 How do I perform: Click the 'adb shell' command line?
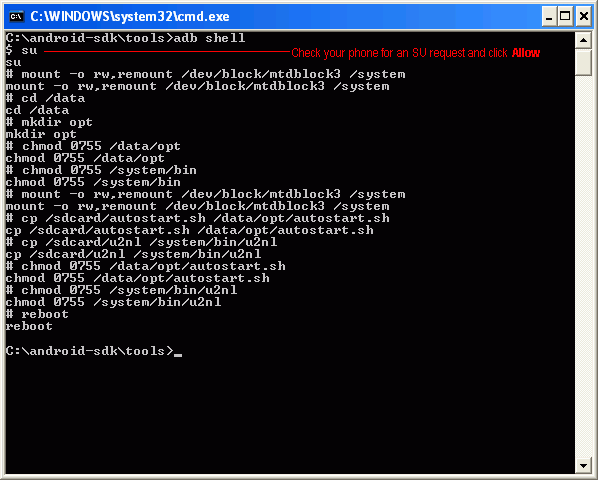point(125,38)
